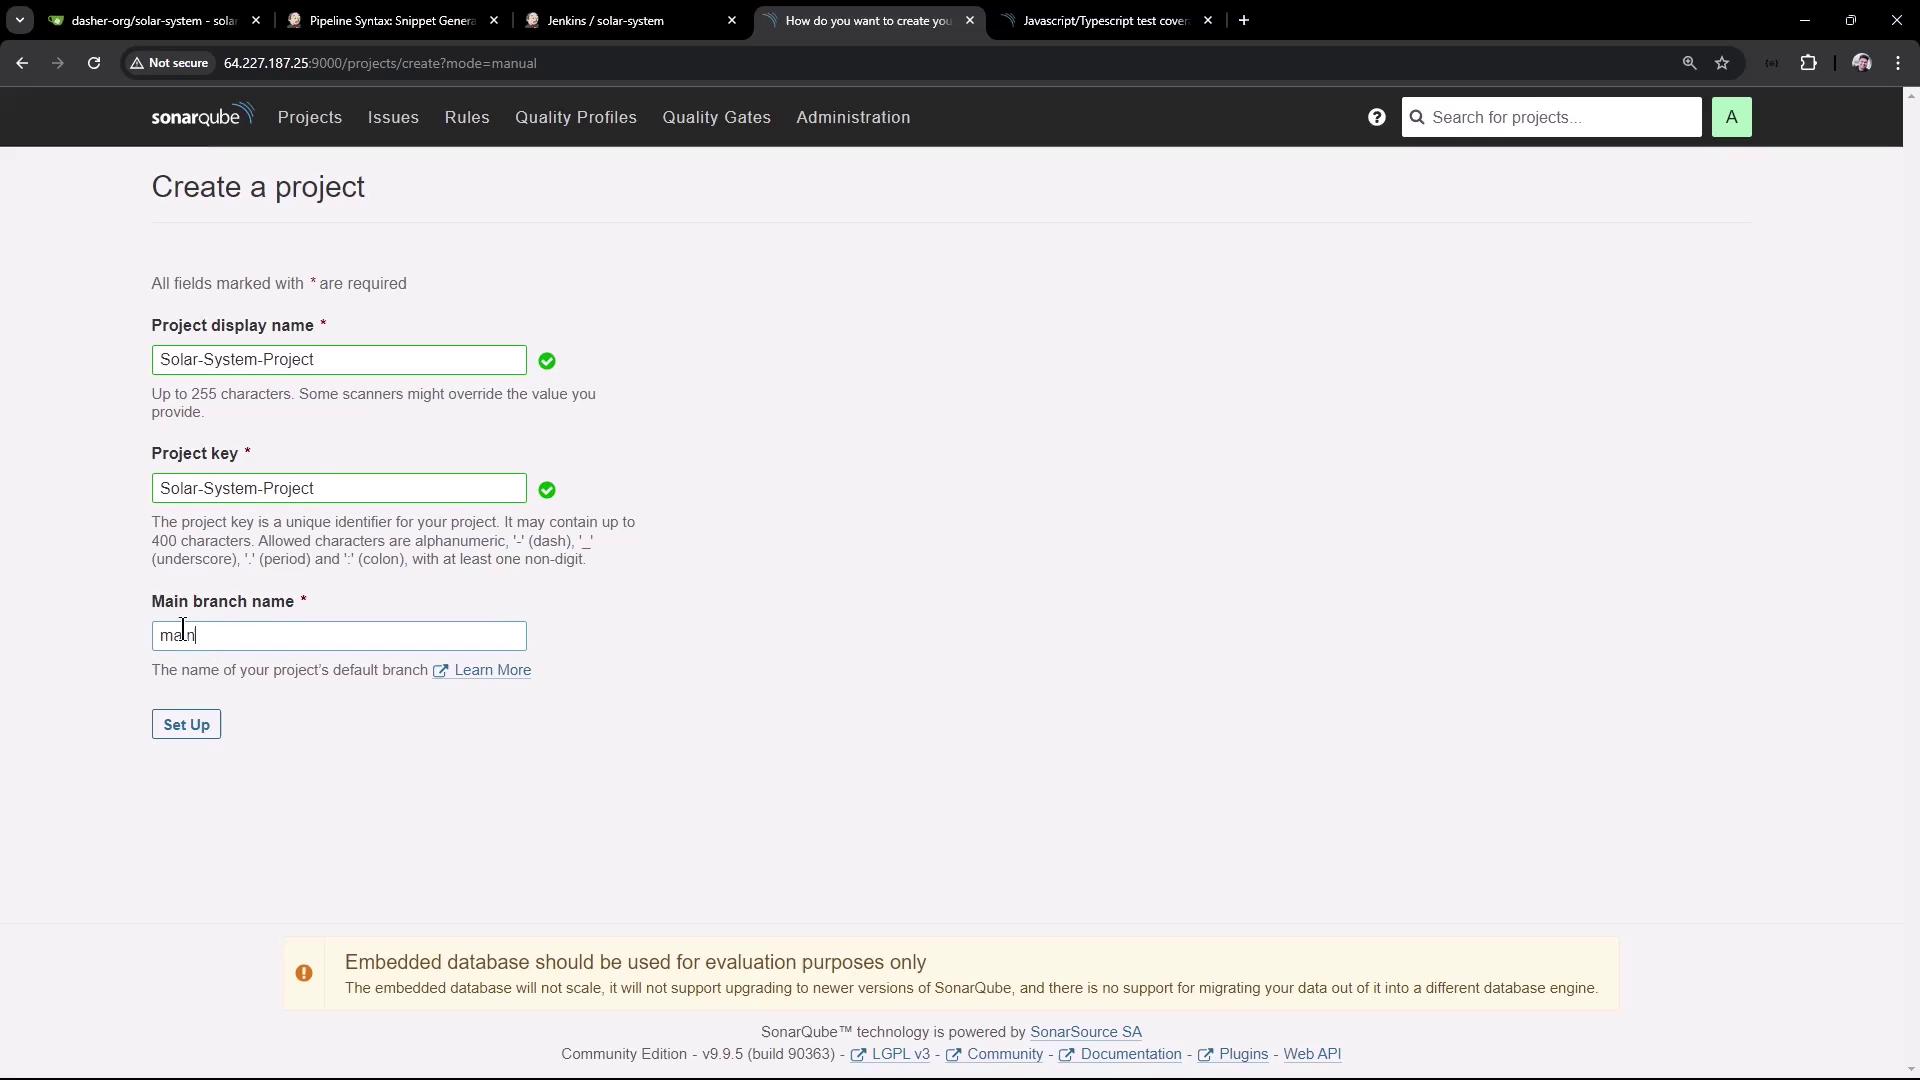Go back with the browser arrow
This screenshot has width=1920, height=1080.
click(22, 63)
